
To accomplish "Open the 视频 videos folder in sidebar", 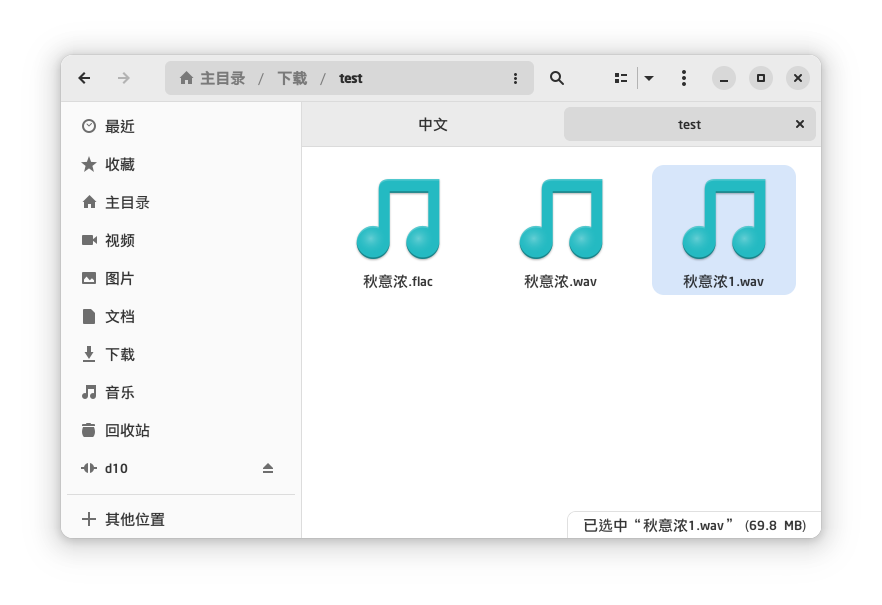I will tap(119, 240).
